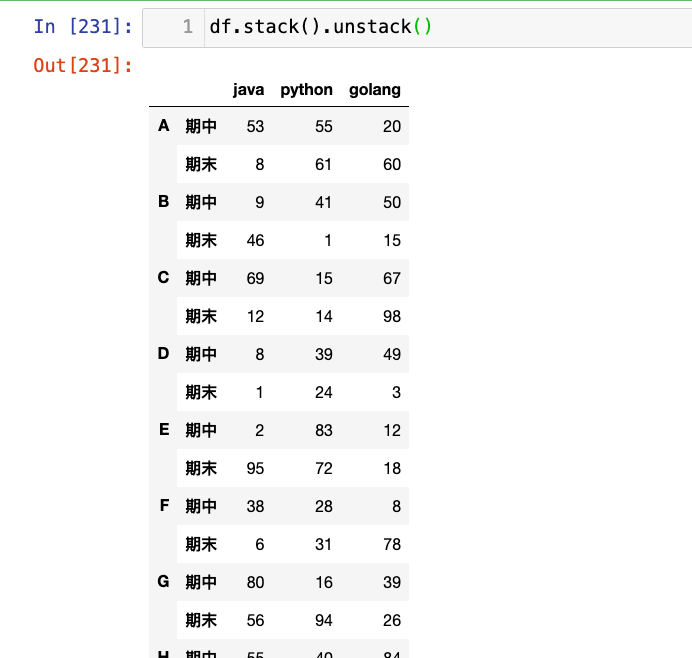Viewport: 692px width, 658px height.
Task: Click the Out[231] output prompt
Action: pos(83,66)
